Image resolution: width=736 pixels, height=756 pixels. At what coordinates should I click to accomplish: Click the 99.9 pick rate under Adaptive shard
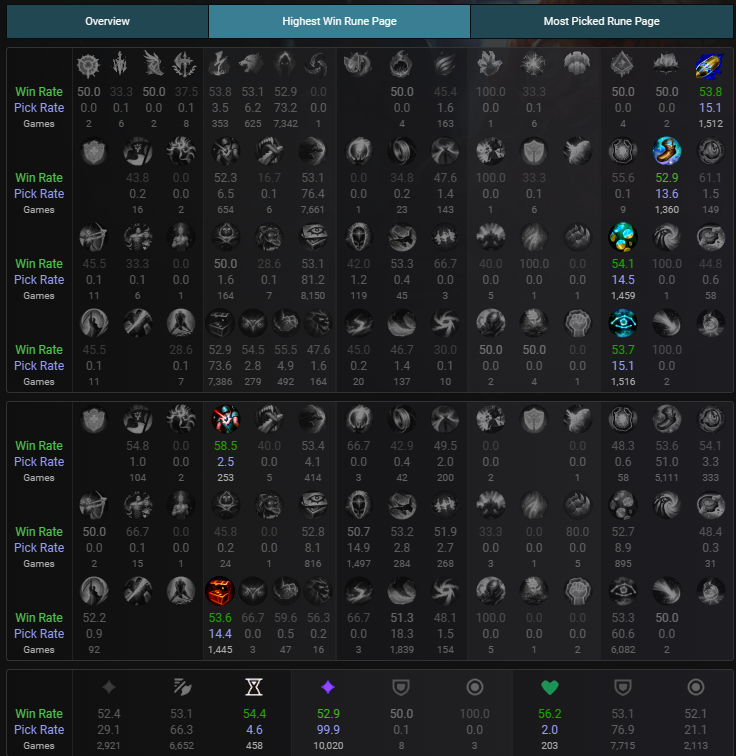click(x=328, y=729)
